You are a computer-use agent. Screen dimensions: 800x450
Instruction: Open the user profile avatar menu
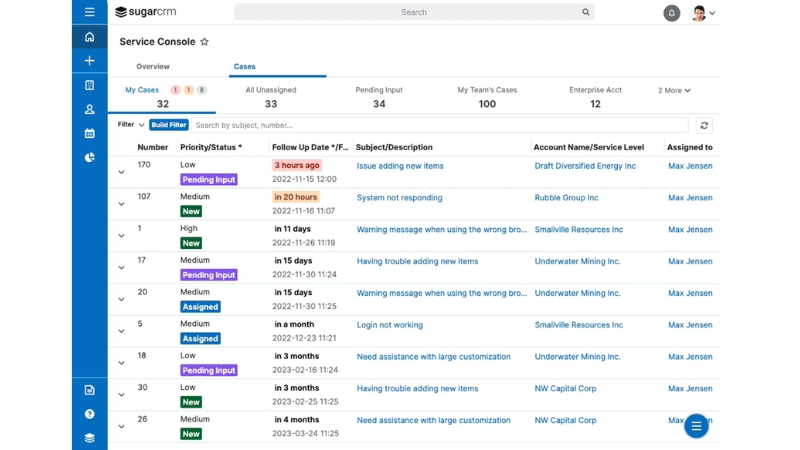click(703, 13)
